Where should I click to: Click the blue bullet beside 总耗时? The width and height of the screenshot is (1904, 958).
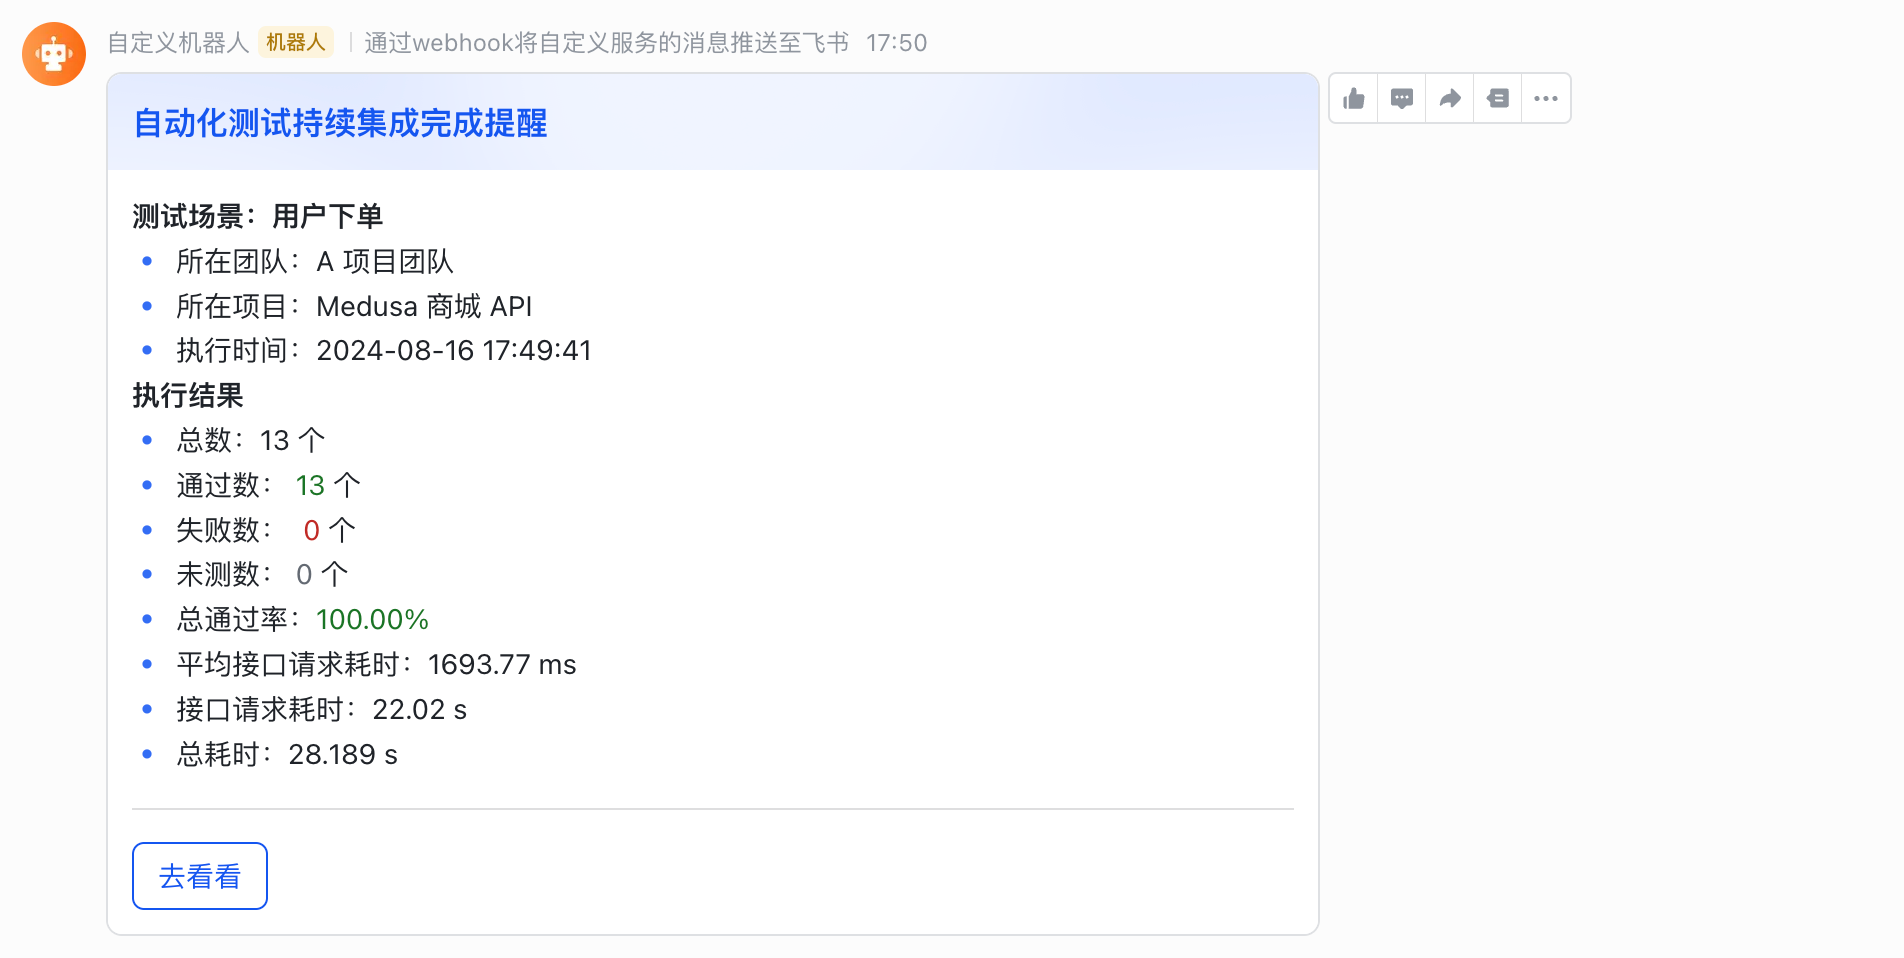click(x=148, y=753)
